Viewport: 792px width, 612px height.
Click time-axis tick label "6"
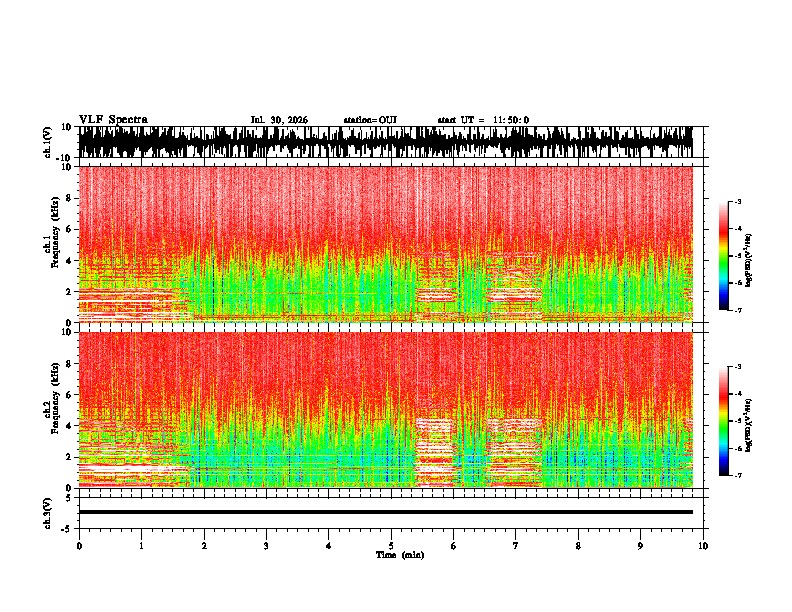coord(454,546)
